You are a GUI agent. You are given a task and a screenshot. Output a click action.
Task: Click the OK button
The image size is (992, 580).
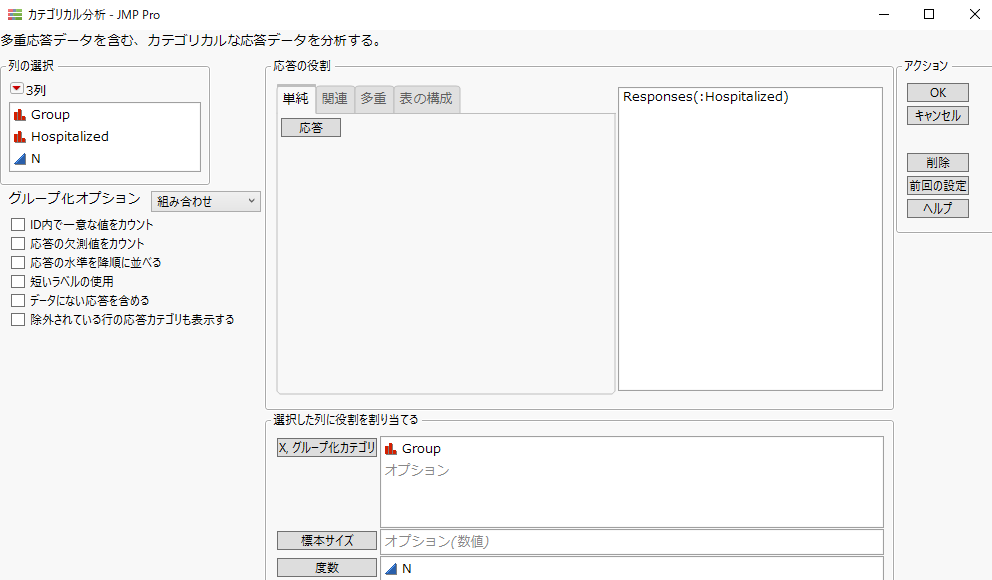point(937,91)
